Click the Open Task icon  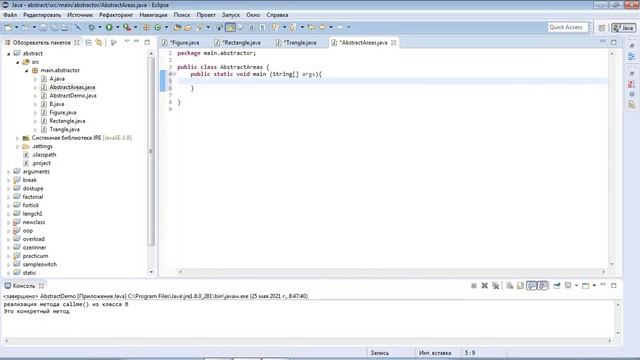(188, 27)
